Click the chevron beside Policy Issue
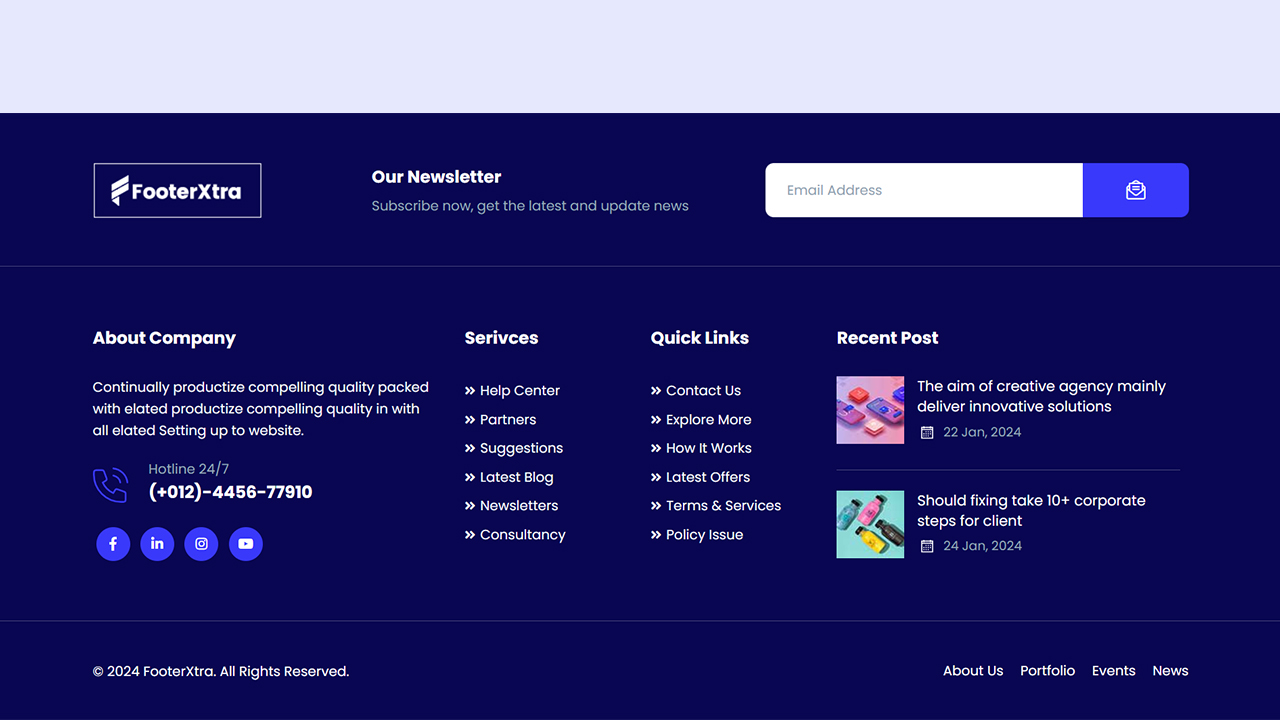 (x=656, y=535)
